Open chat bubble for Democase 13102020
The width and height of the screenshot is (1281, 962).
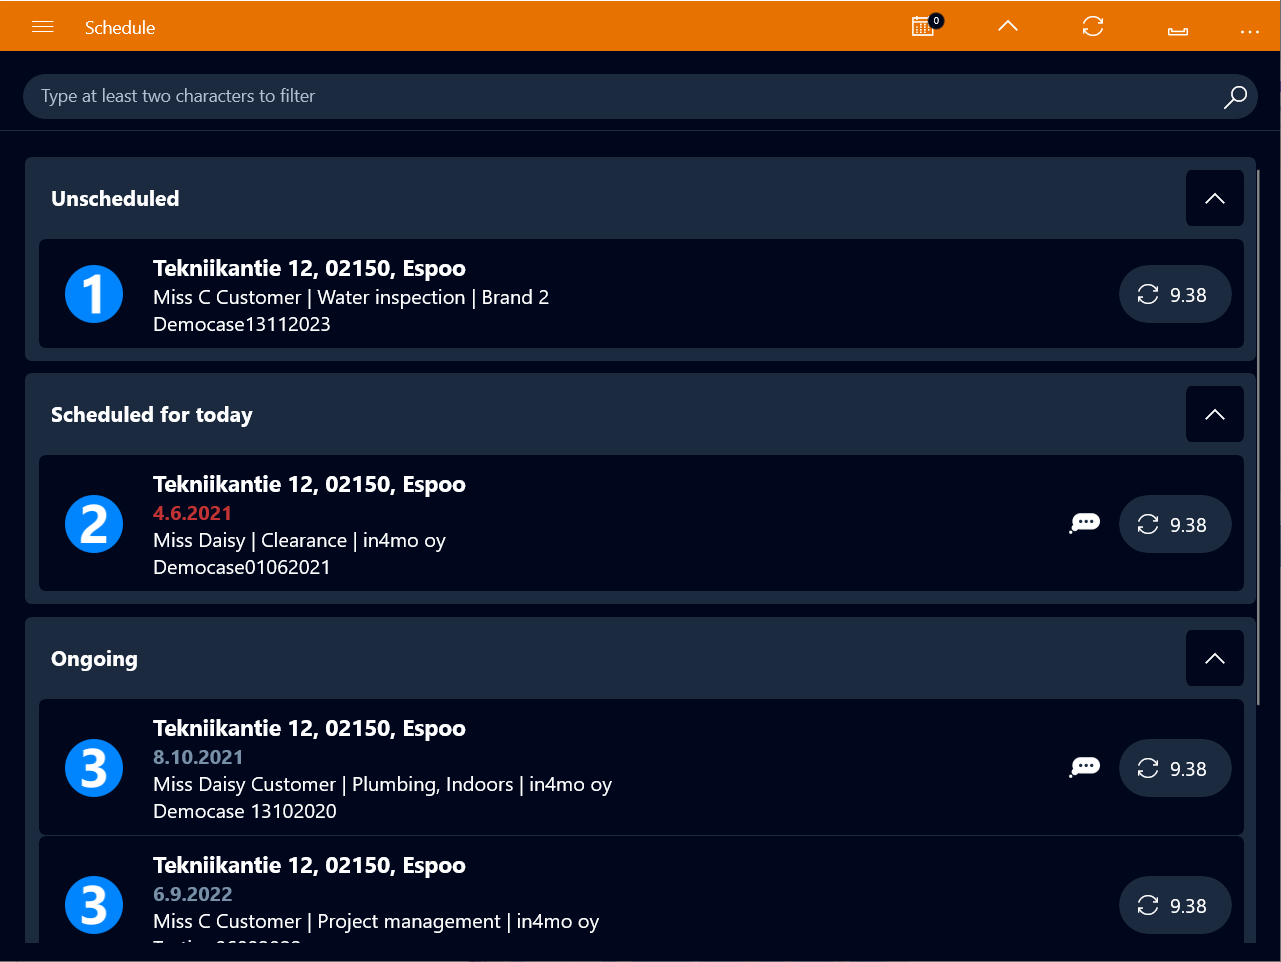pyautogui.click(x=1085, y=767)
